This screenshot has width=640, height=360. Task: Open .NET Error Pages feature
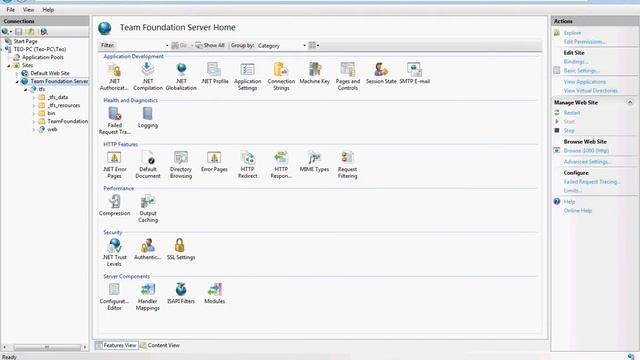click(114, 164)
